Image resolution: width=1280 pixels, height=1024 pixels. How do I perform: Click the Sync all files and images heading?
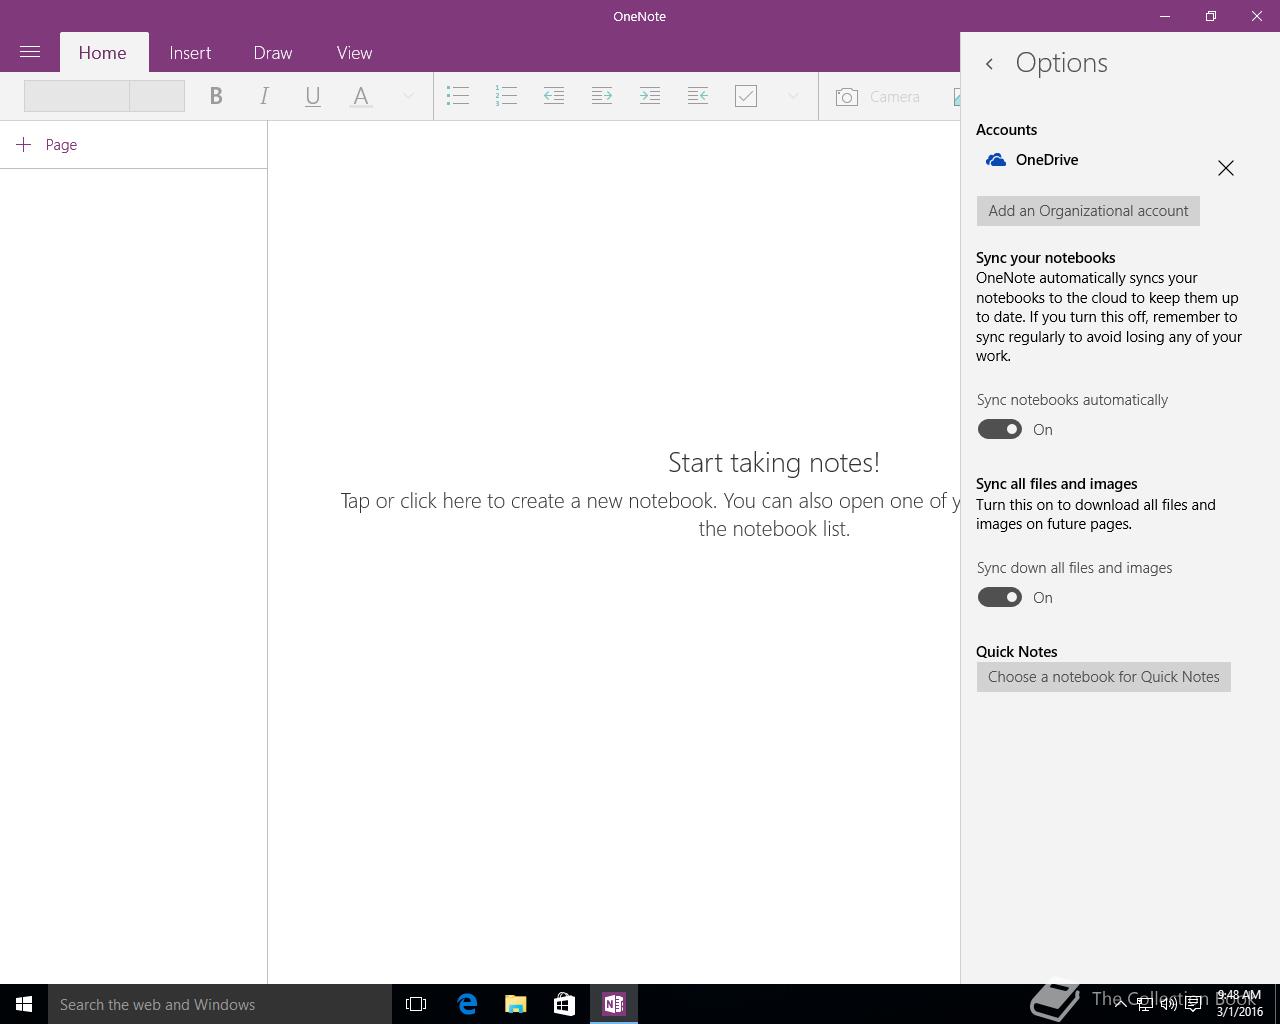click(x=1057, y=484)
